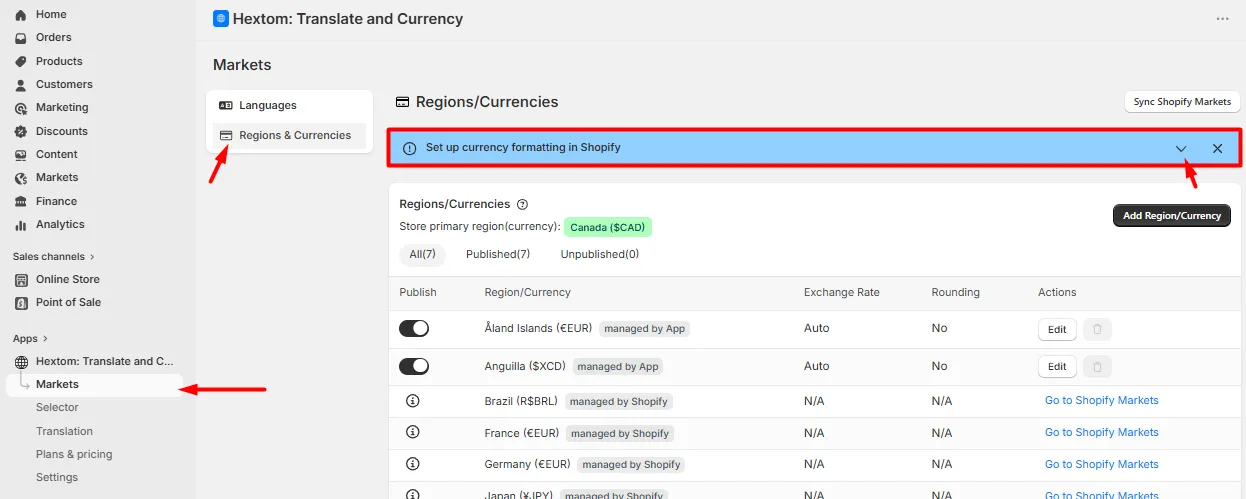The image size is (1246, 499).
Task: Open Regions & Currencies menu item
Action: (289, 136)
